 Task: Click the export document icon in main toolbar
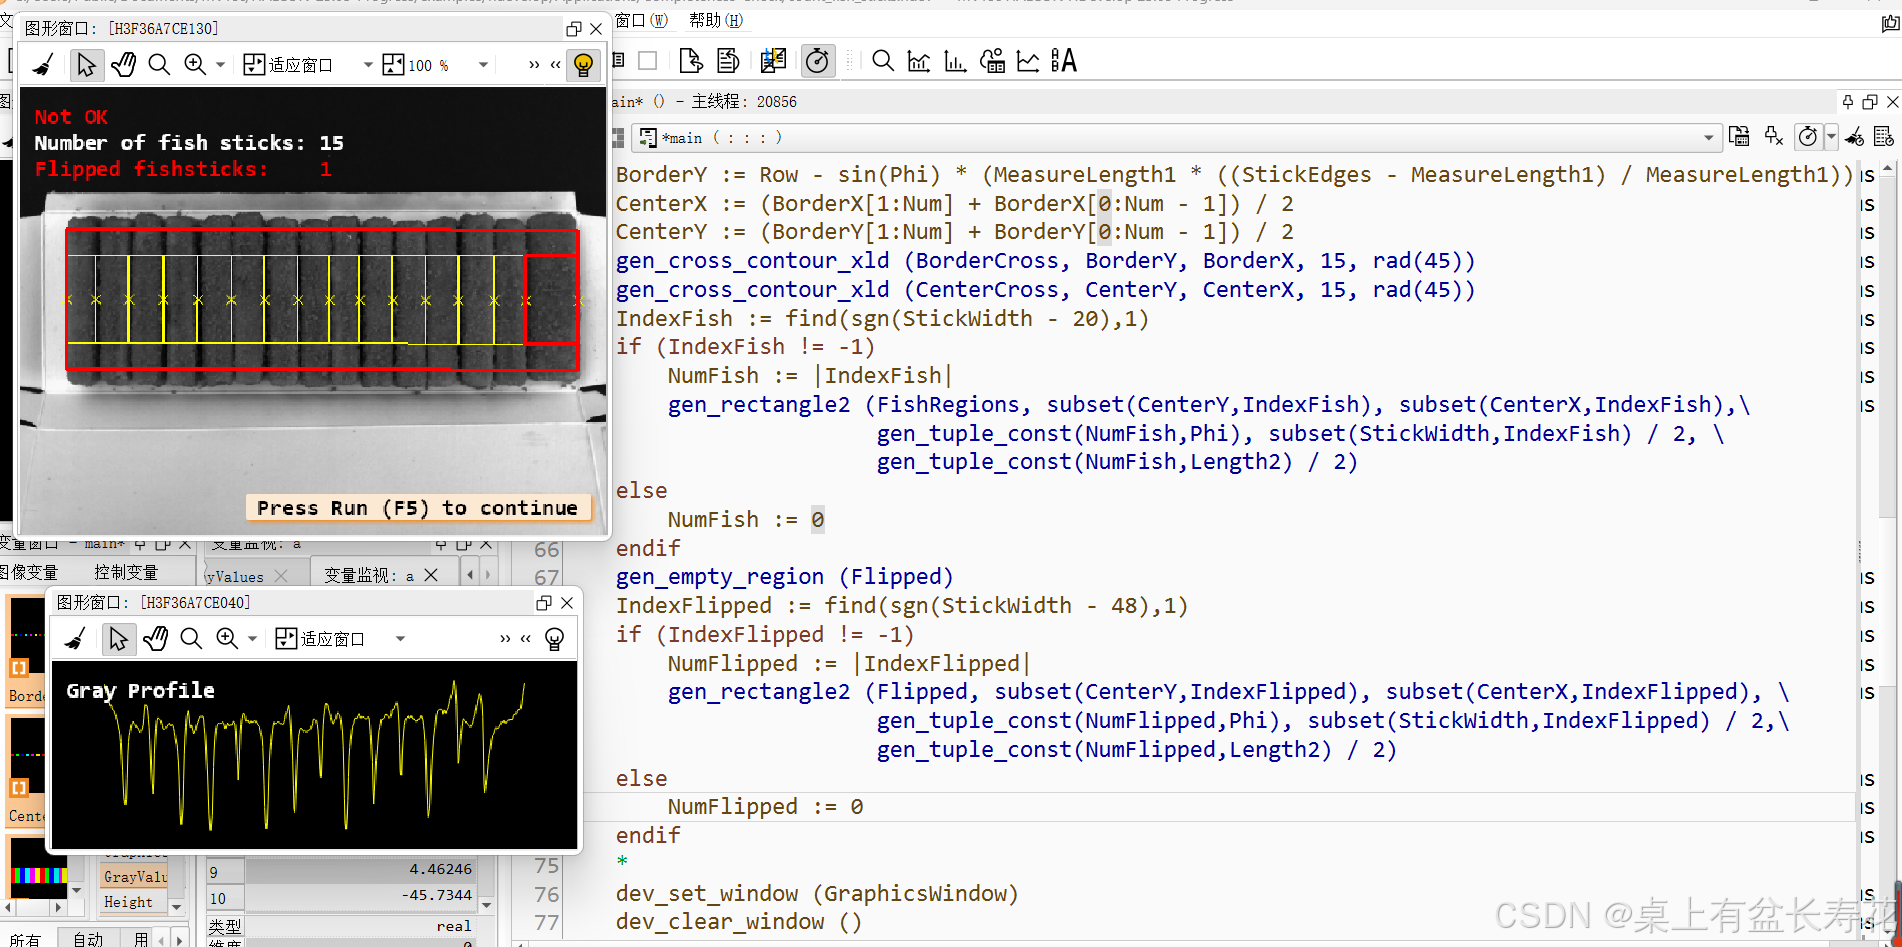pyautogui.click(x=690, y=61)
